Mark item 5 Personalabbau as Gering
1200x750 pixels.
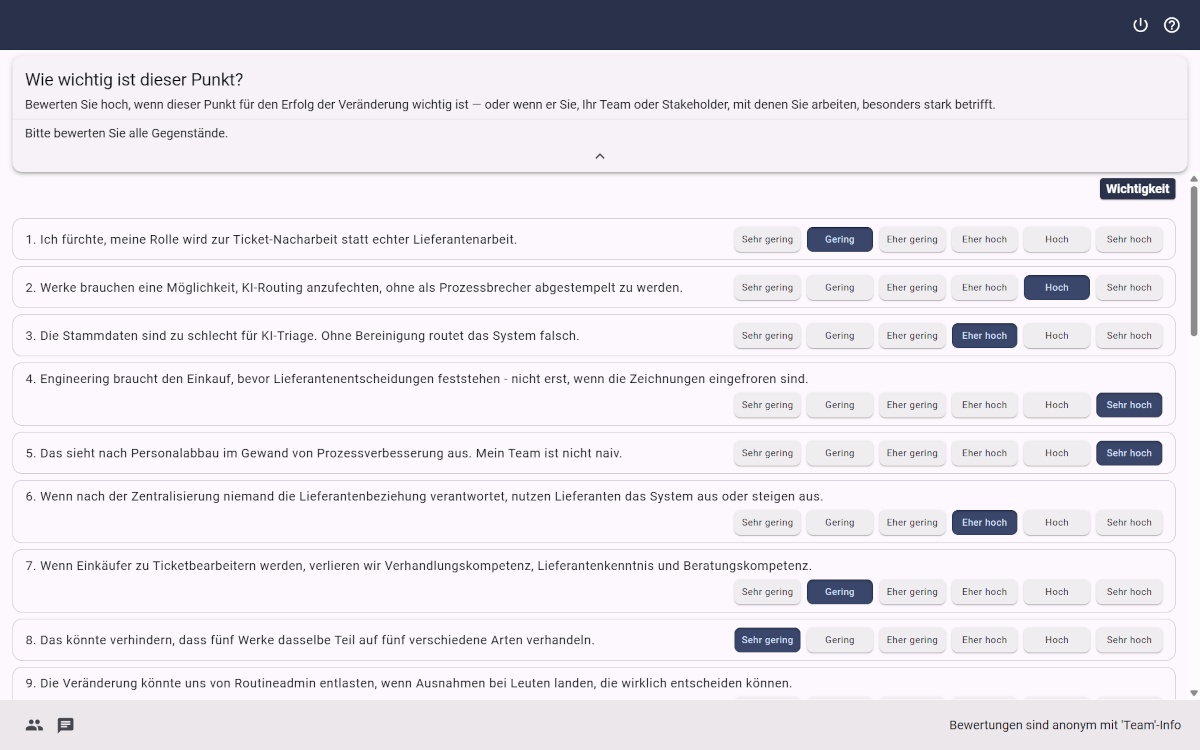click(840, 453)
